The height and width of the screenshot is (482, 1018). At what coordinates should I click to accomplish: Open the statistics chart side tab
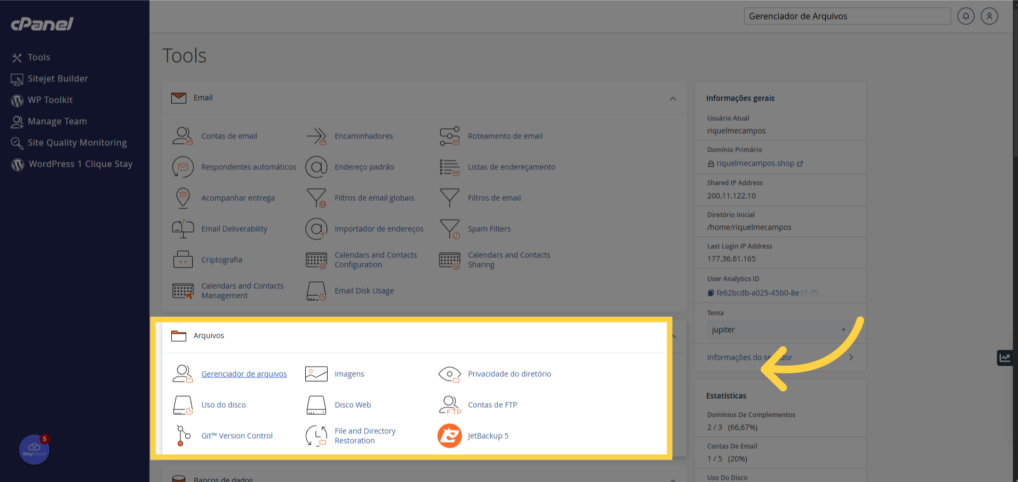pyautogui.click(x=1004, y=357)
